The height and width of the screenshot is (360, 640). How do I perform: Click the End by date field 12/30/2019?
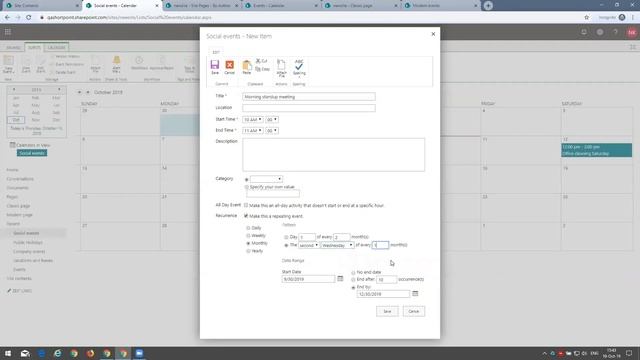pyautogui.click(x=383, y=294)
